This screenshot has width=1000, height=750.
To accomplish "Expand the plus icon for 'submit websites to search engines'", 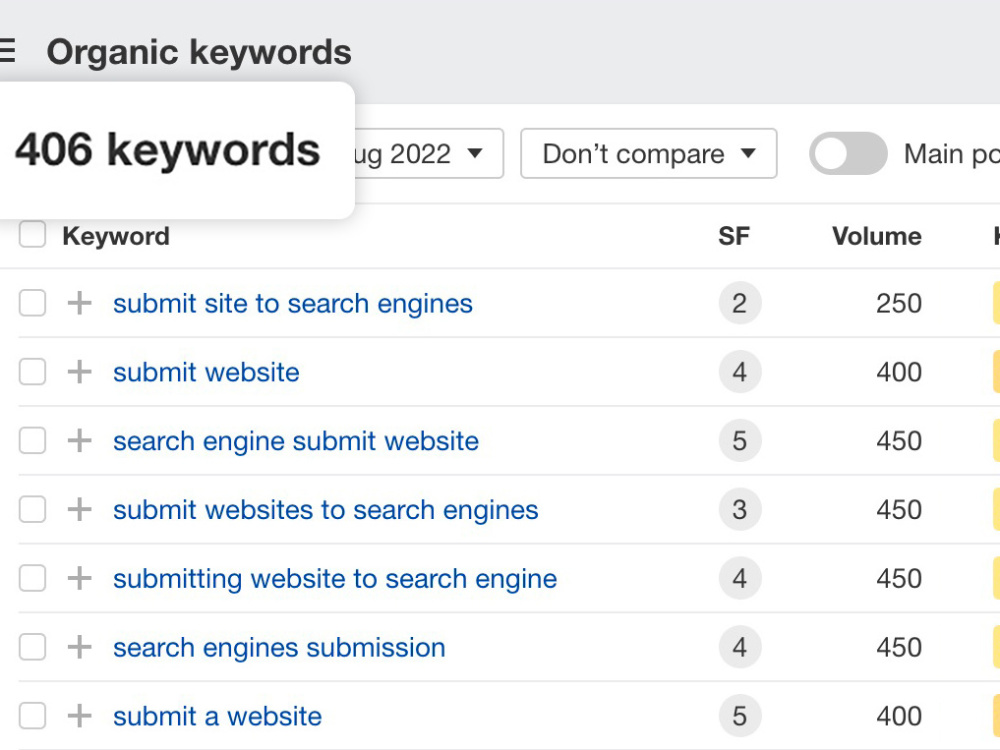I will point(80,510).
